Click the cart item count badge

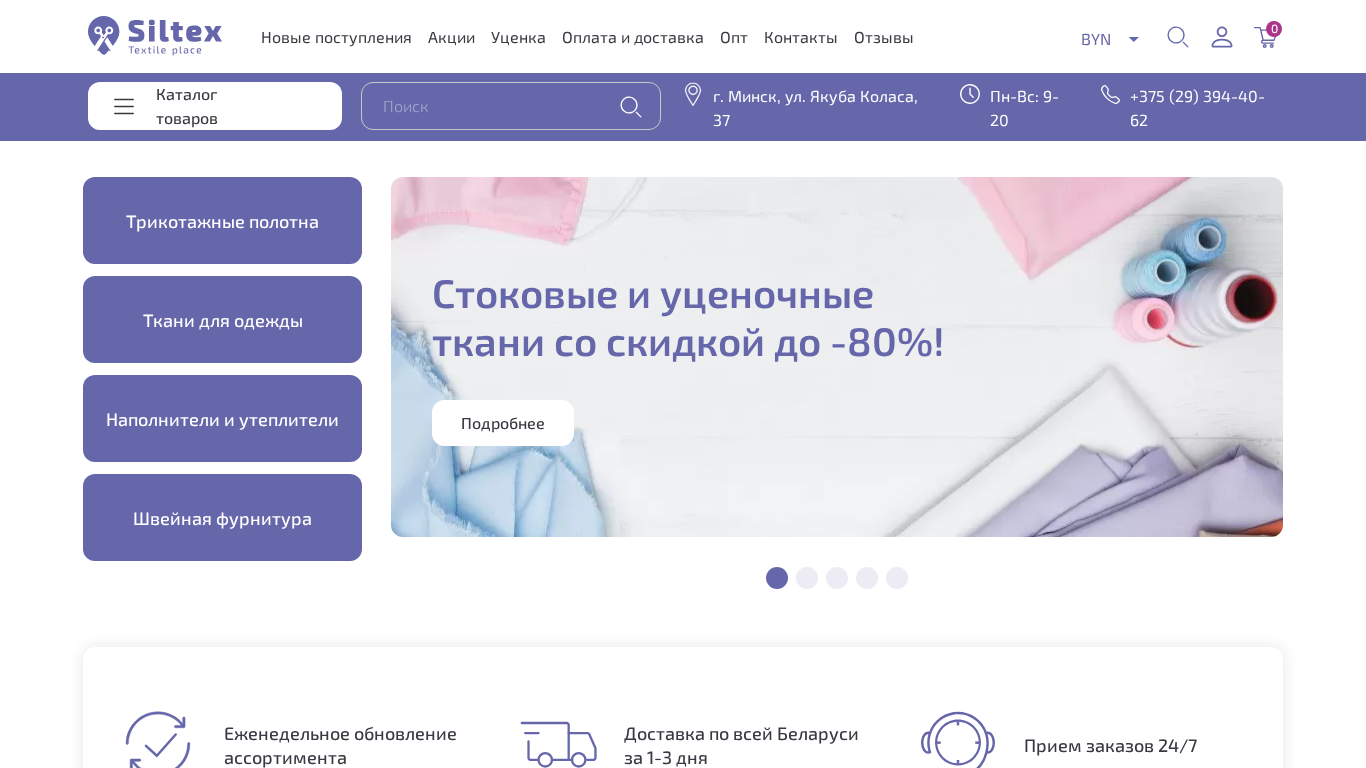pyautogui.click(x=1274, y=29)
